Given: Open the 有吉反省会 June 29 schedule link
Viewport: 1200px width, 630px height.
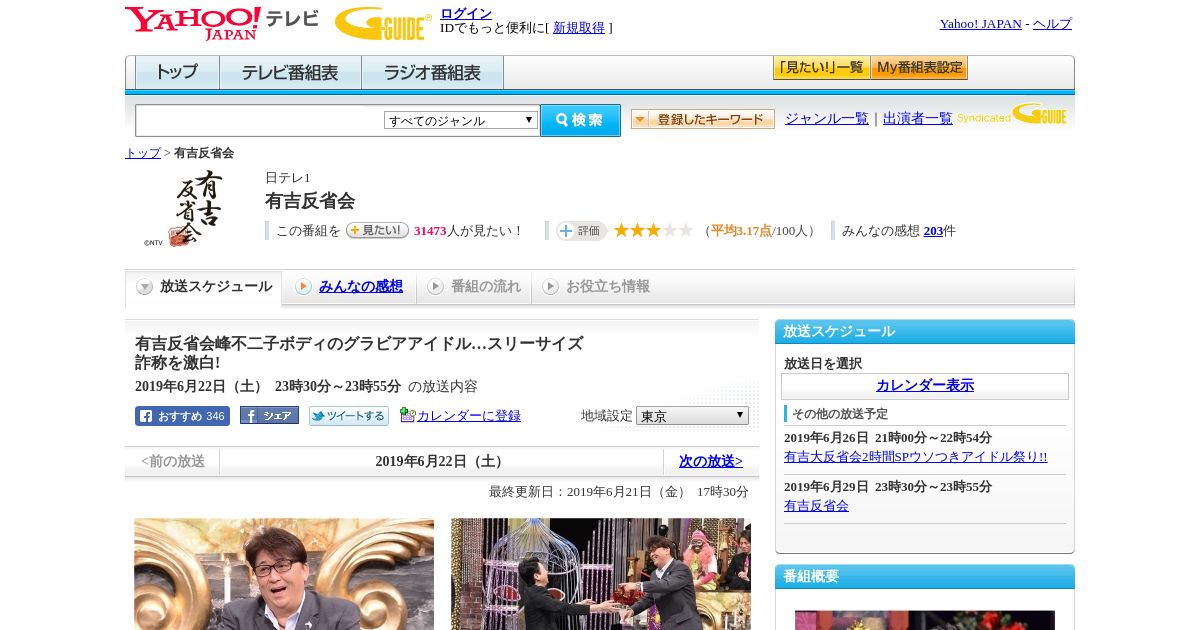Looking at the screenshot, I should (x=817, y=506).
